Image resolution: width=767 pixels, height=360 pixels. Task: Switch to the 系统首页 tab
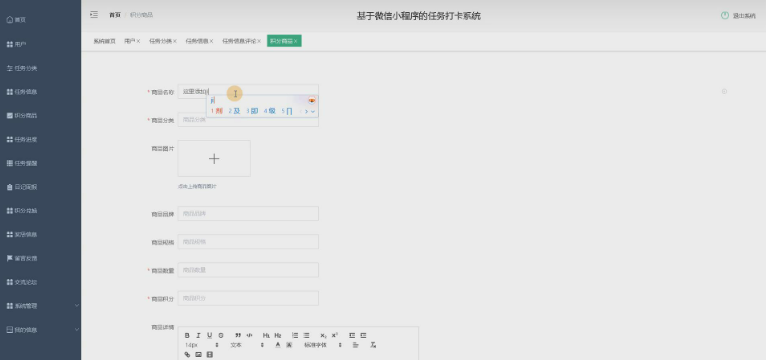tap(104, 41)
